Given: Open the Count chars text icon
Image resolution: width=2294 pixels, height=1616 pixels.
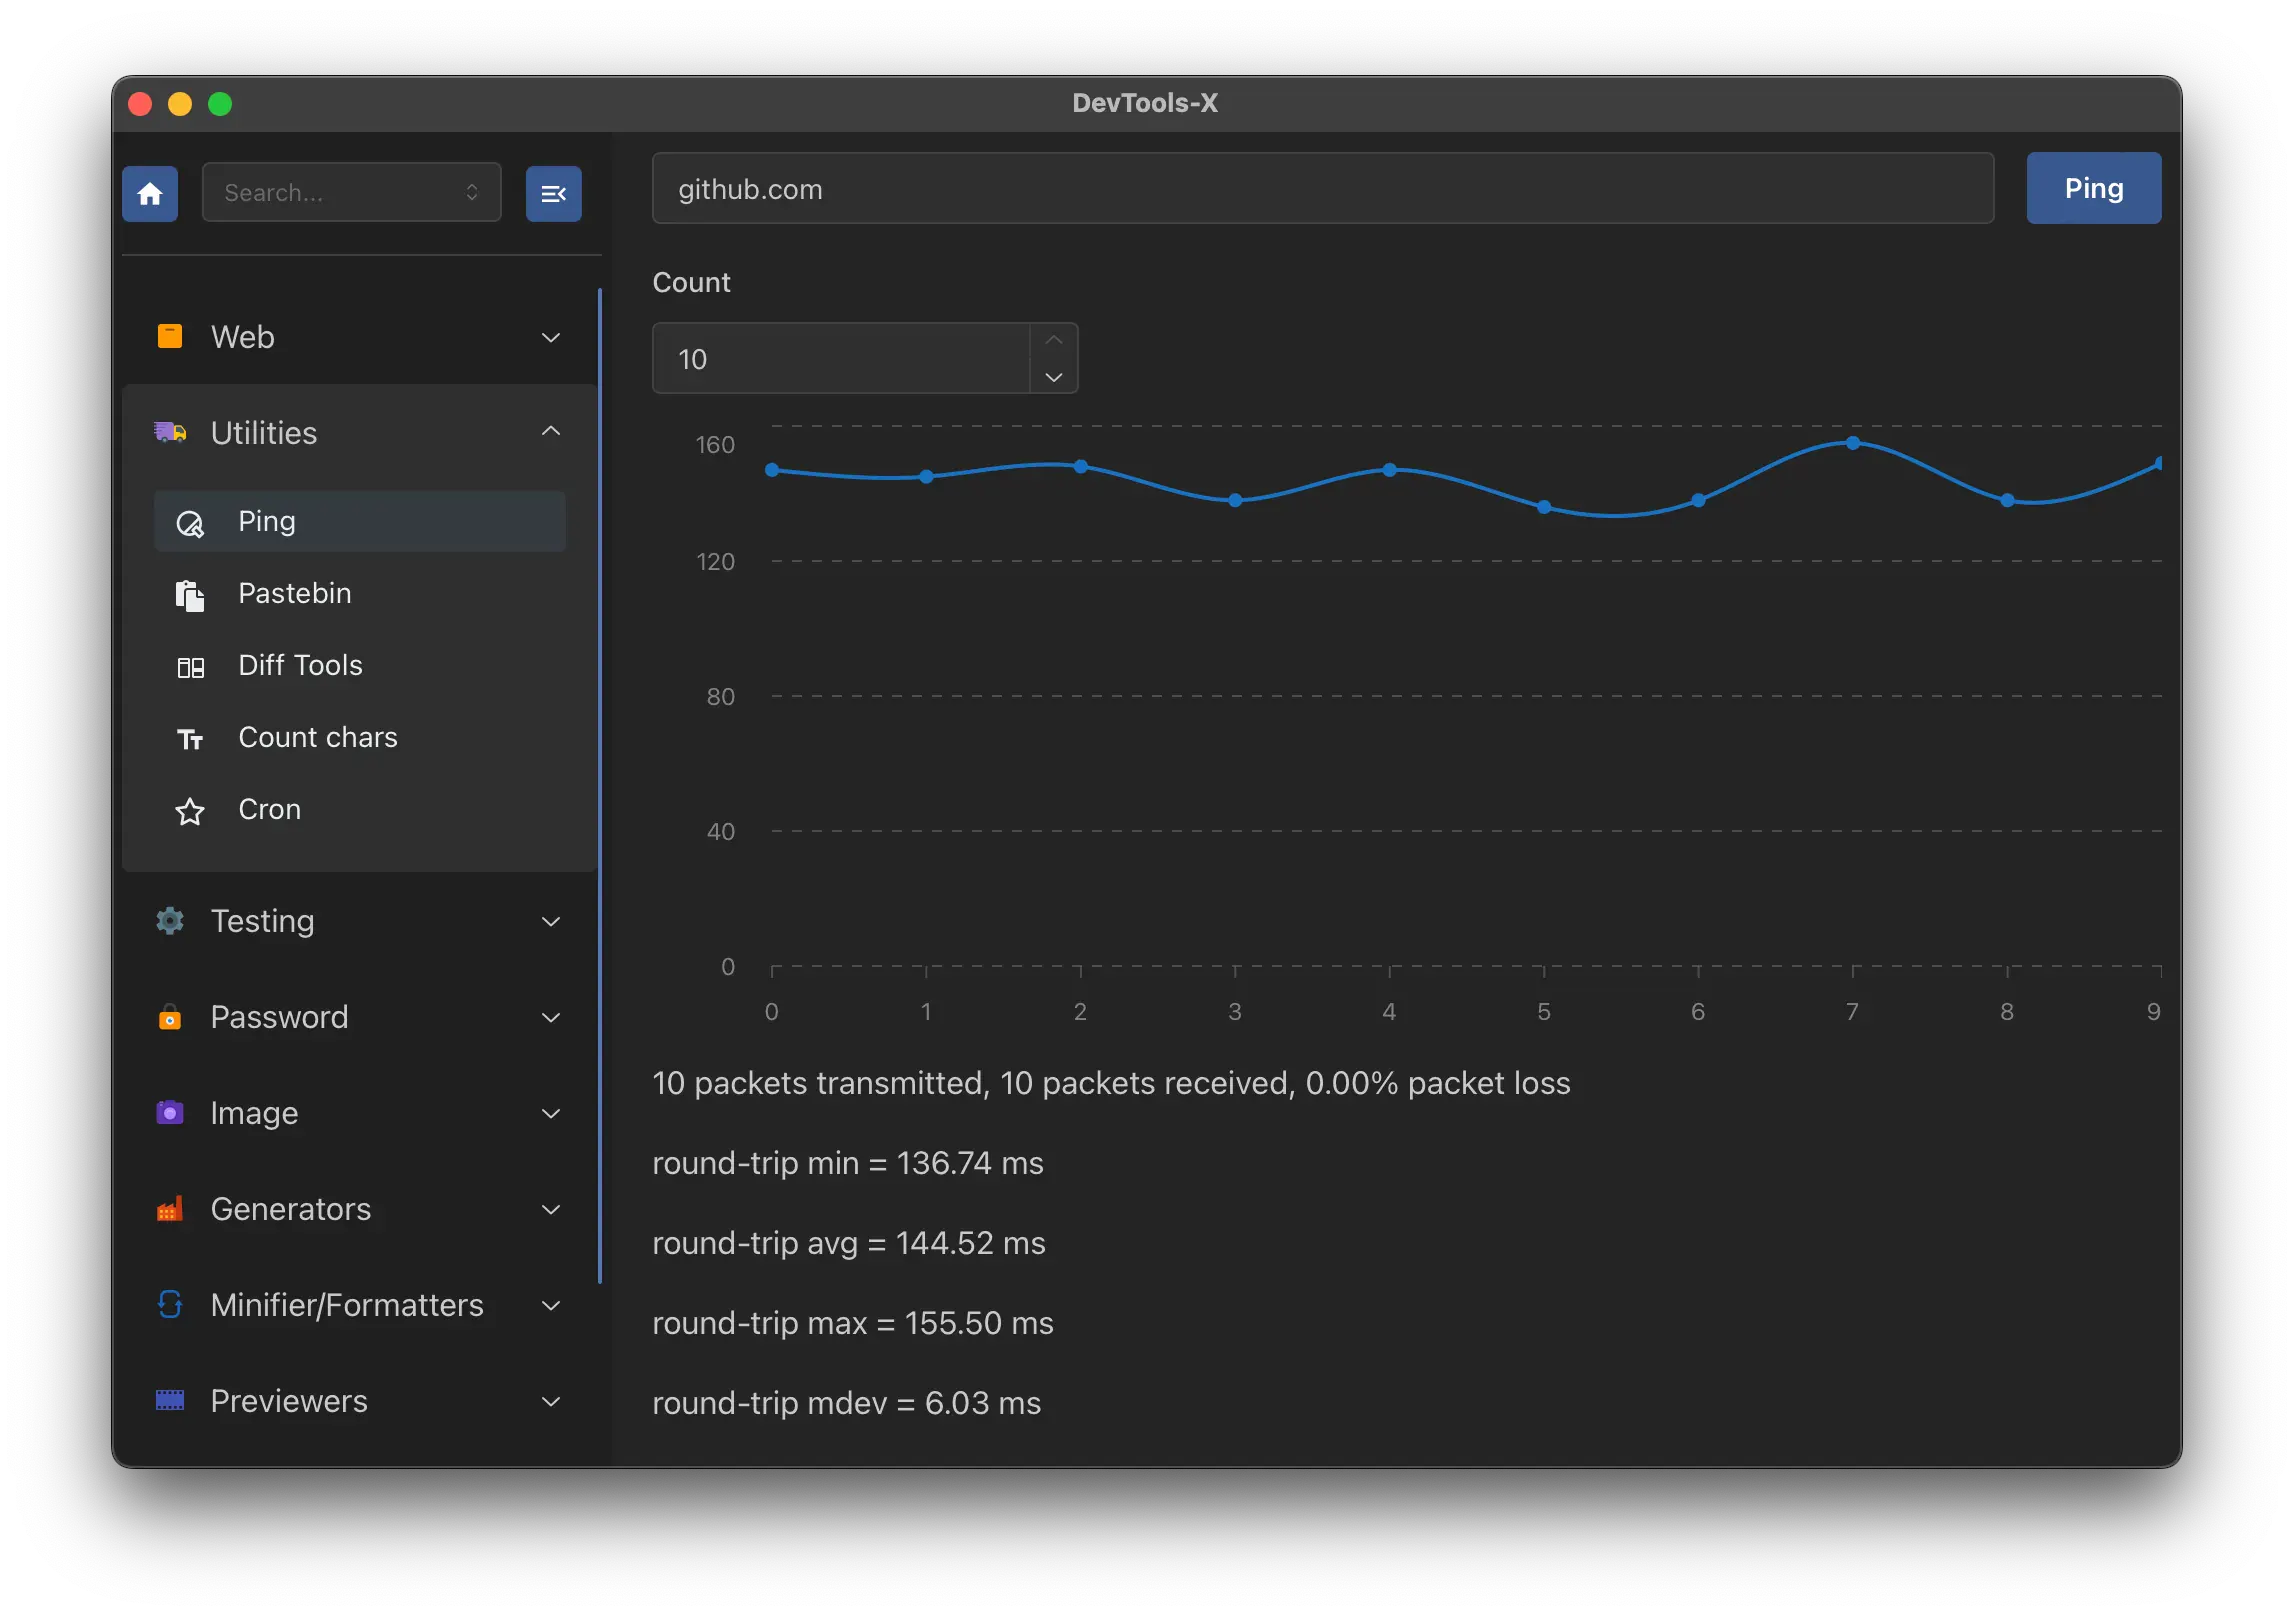Looking at the screenshot, I should point(190,739).
